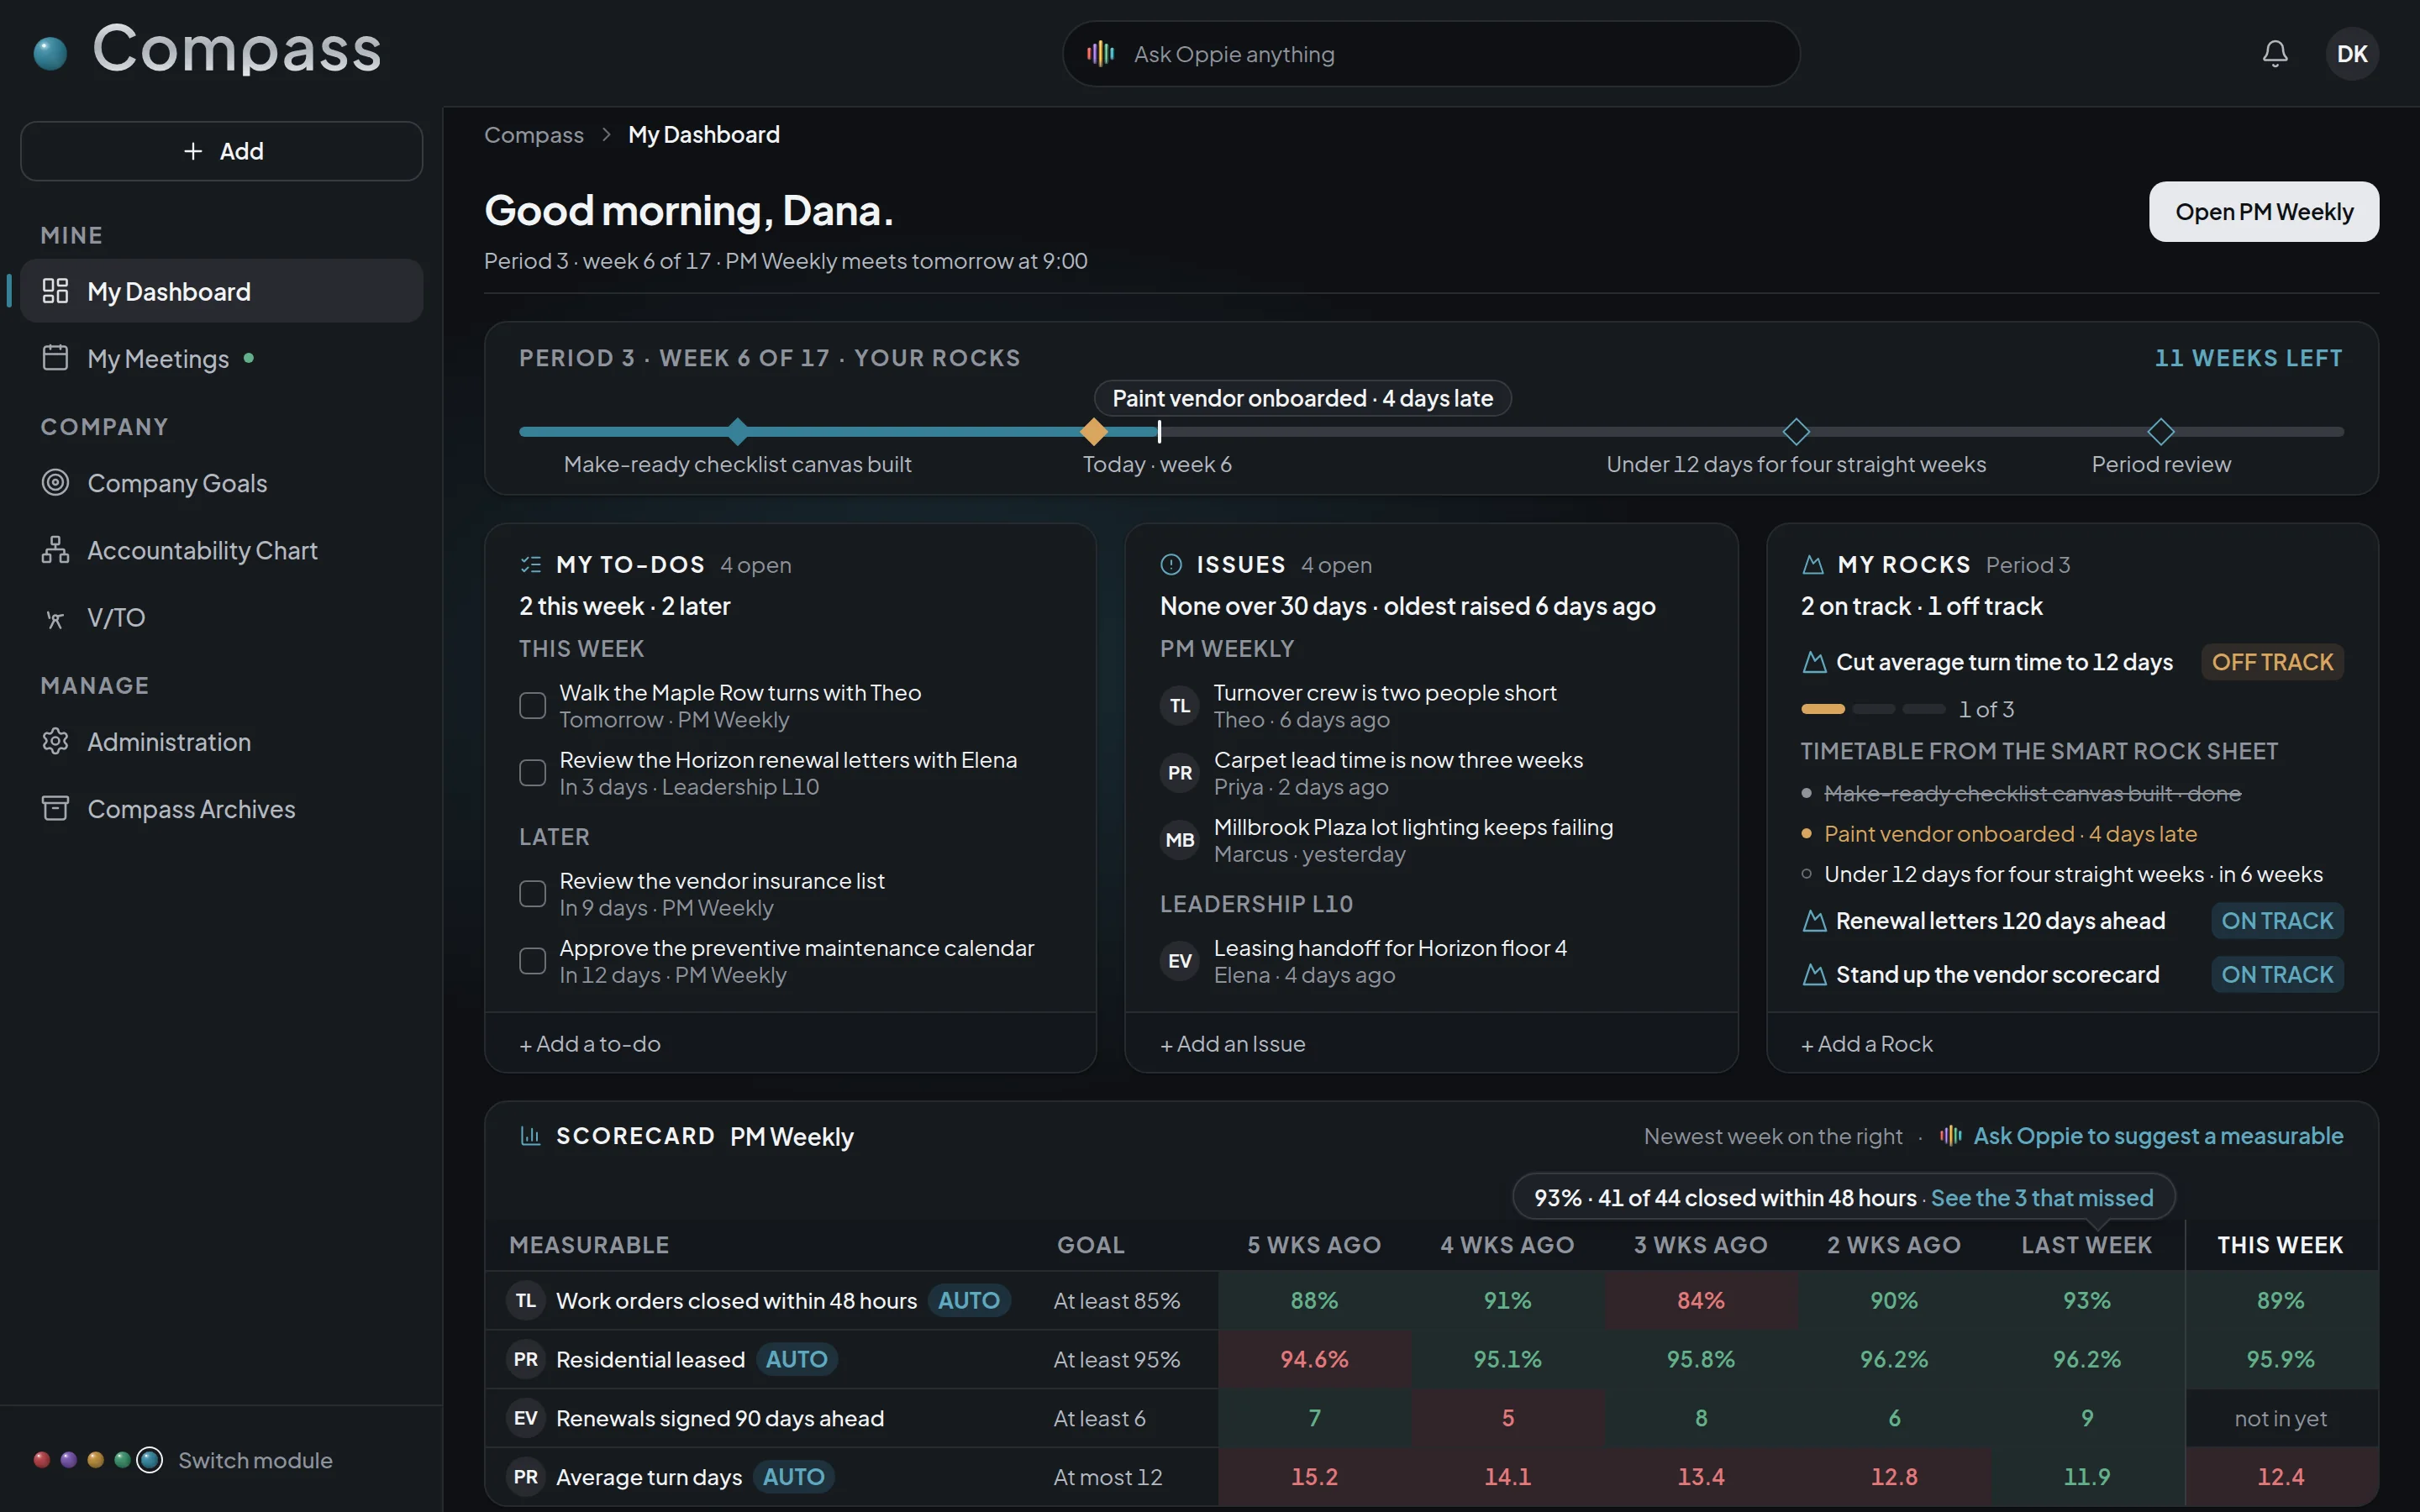This screenshot has width=2420, height=1512.
Task: Click the Add button in sidebar
Action: pyautogui.click(x=222, y=151)
